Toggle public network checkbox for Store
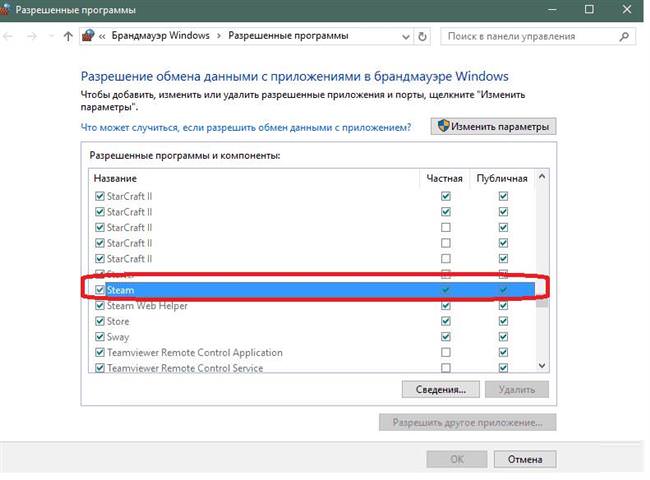This screenshot has height=480, width=650. pos(503,321)
